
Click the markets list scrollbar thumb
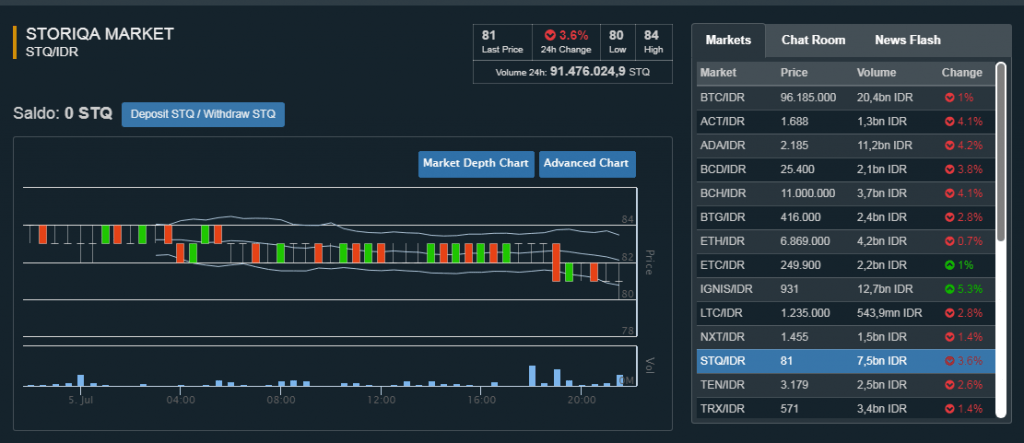click(x=1000, y=151)
